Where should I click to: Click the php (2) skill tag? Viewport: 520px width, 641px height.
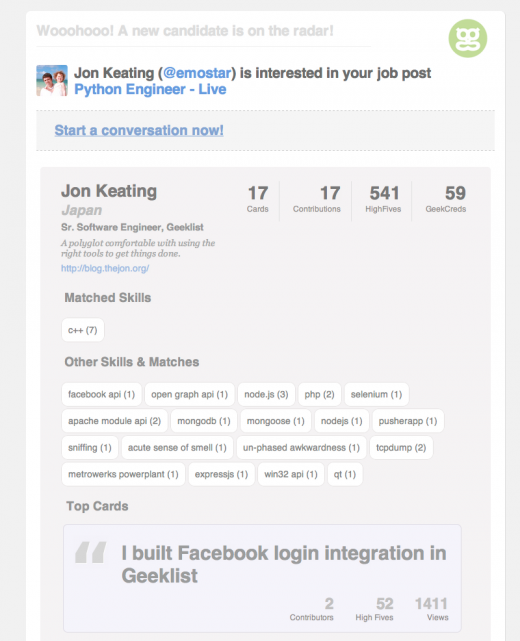tap(319, 394)
